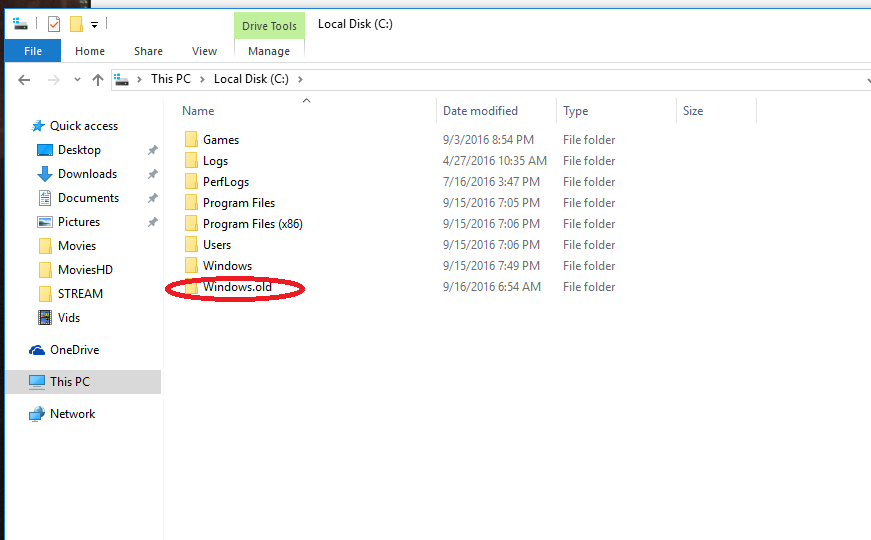The image size is (871, 540).
Task: Expand chevron after Local Disk (C:) breadcrumb
Action: pyautogui.click(x=300, y=79)
